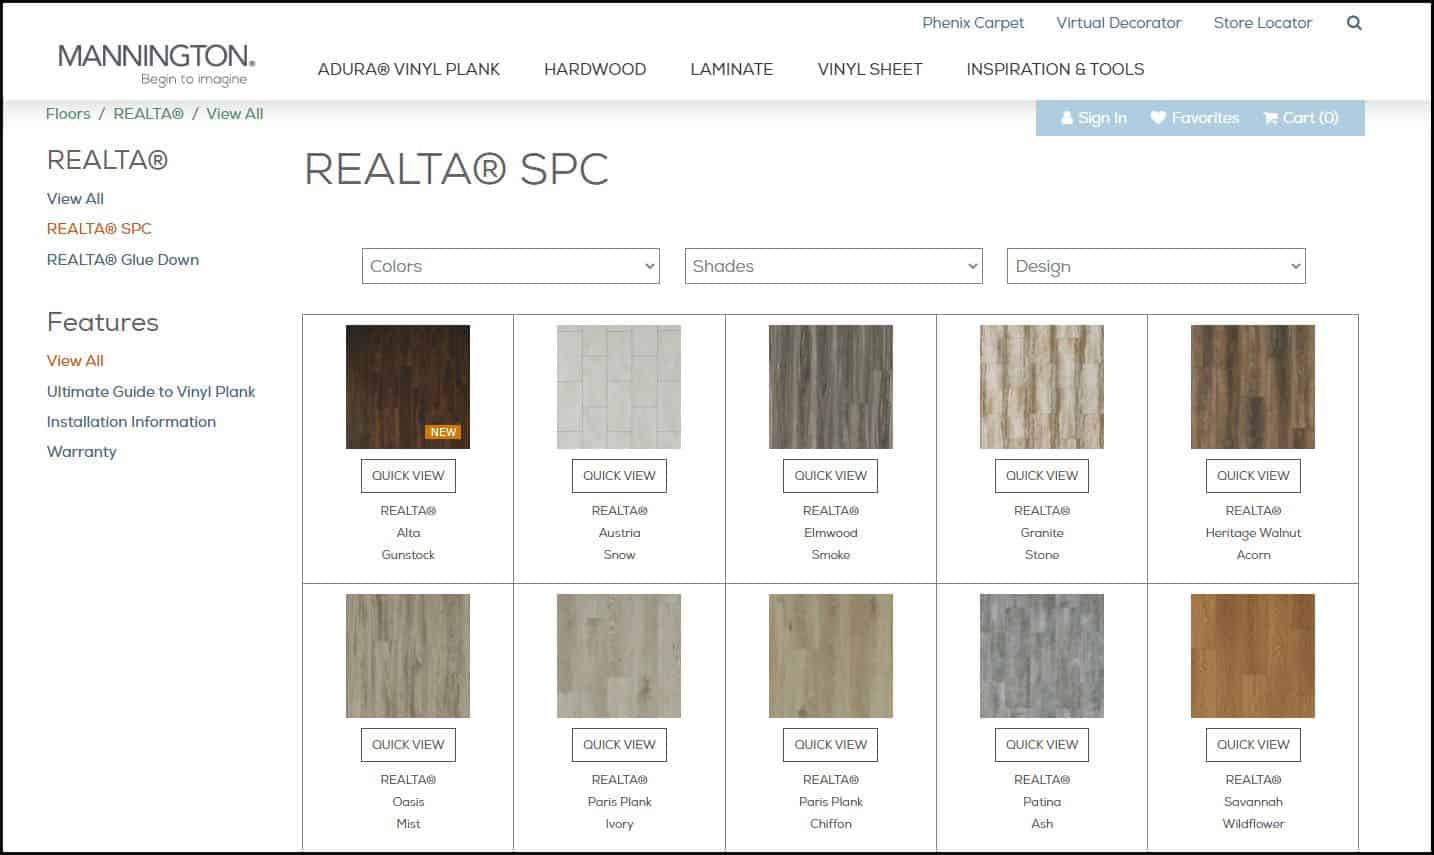Open Ultimate Guide to Vinyl Plank

(x=151, y=392)
